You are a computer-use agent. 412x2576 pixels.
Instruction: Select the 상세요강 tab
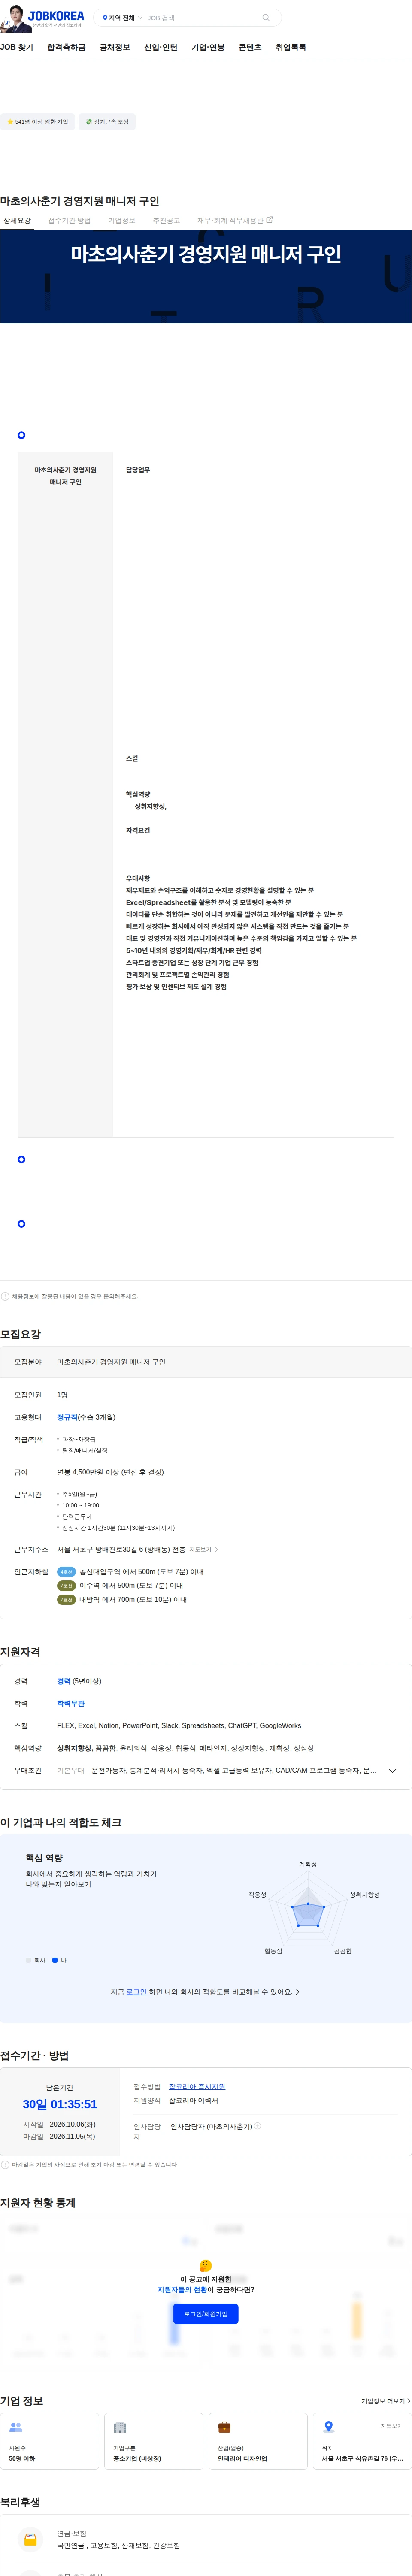point(17,220)
